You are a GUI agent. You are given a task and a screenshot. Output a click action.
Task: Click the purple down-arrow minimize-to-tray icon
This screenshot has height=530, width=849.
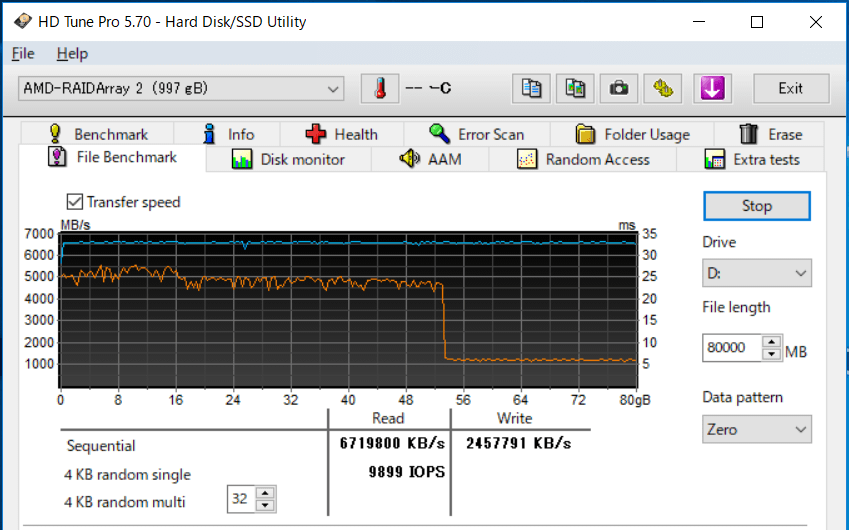(x=712, y=88)
